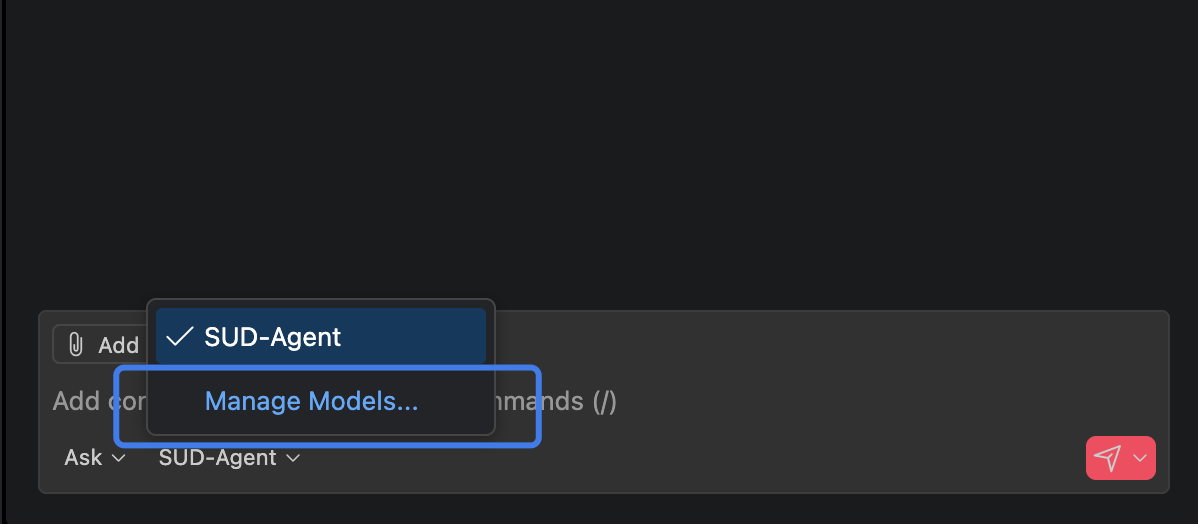Click the empty chat conversation area
This screenshot has height=524, width=1198.
600,150
